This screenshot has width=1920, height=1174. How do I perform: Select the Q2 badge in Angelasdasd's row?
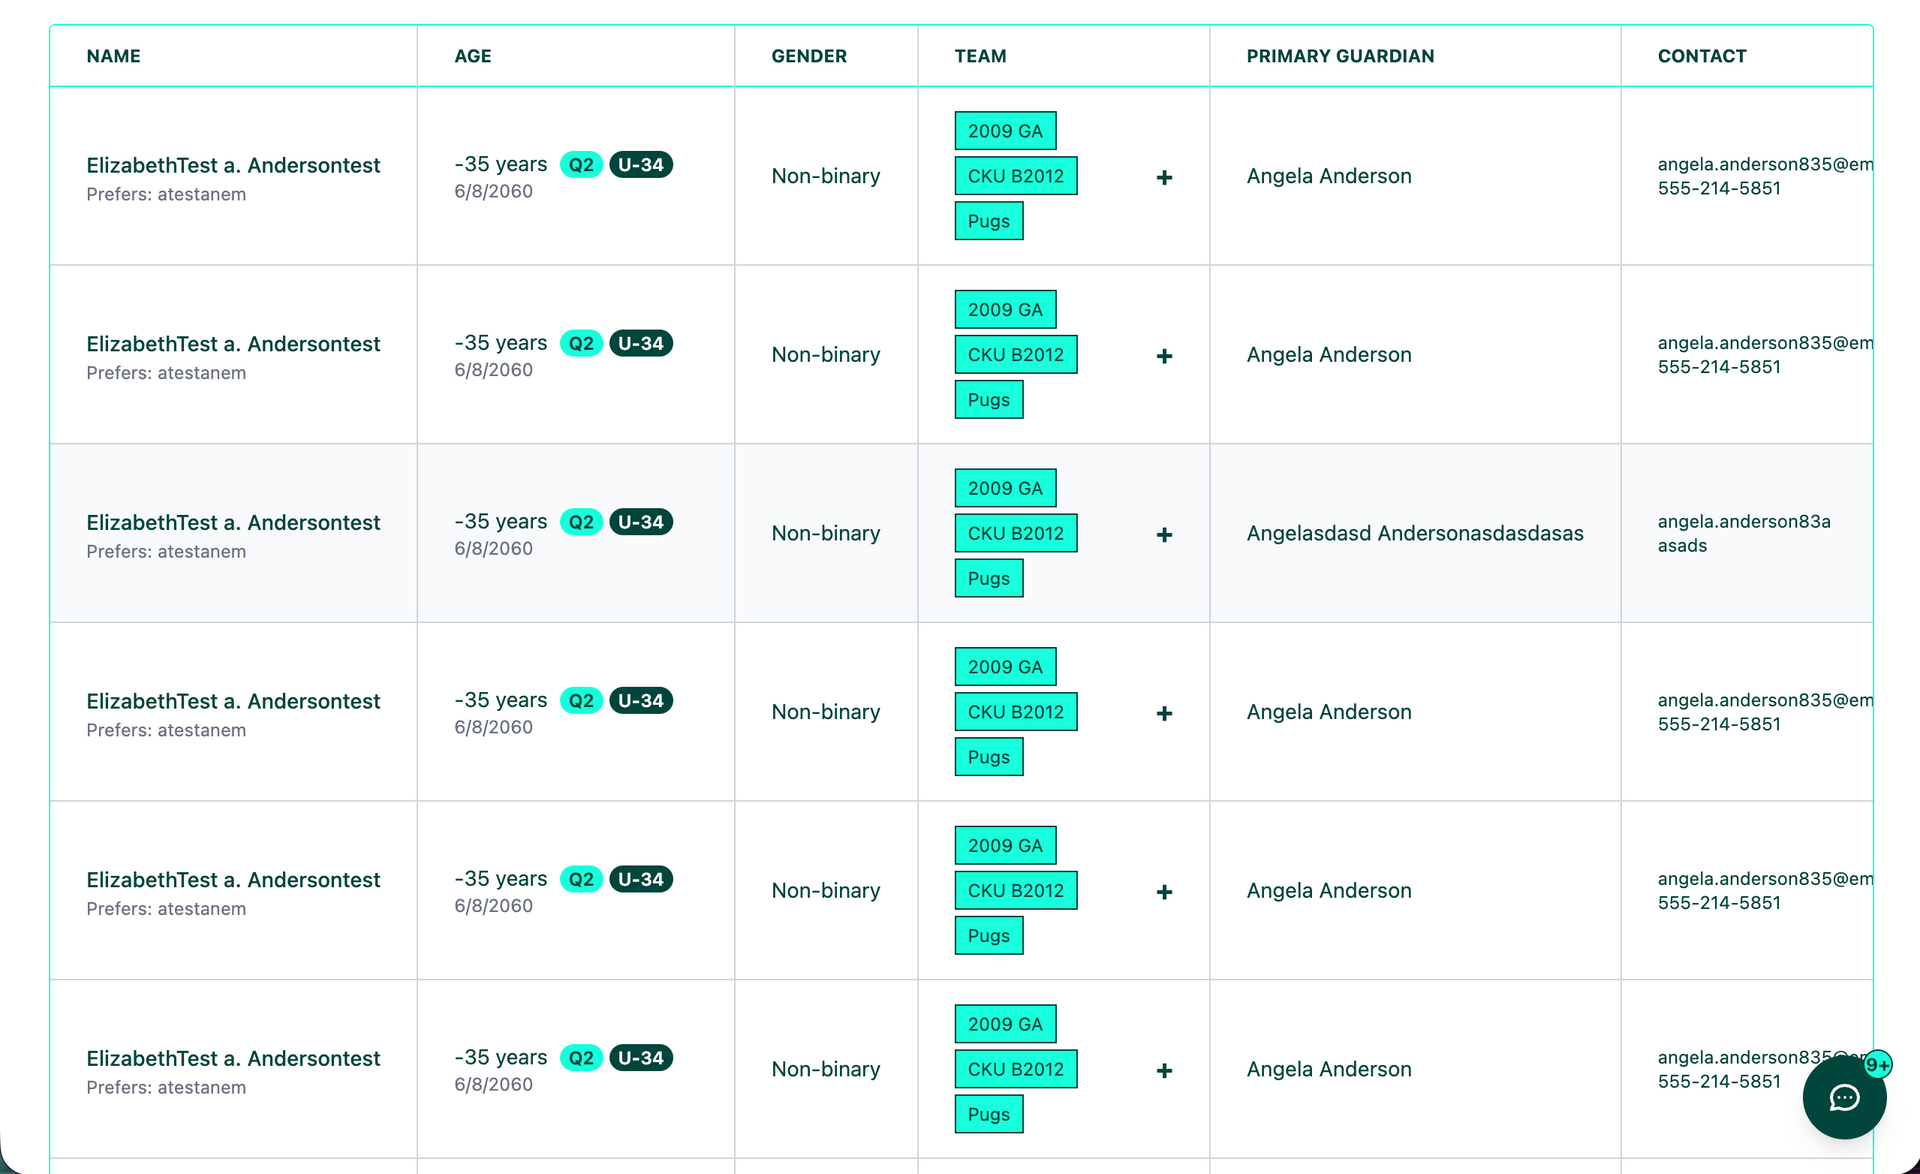tap(581, 522)
